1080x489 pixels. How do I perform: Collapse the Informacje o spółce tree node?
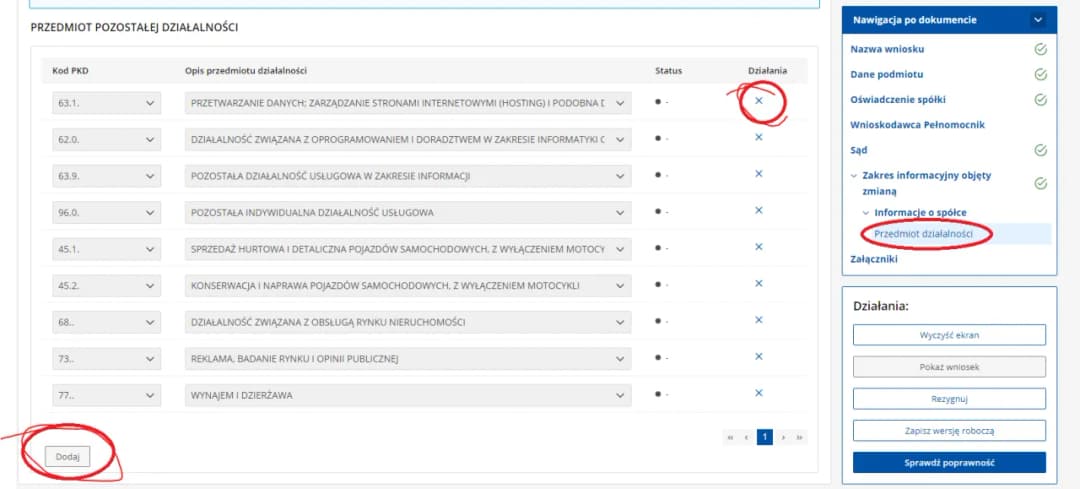(866, 212)
